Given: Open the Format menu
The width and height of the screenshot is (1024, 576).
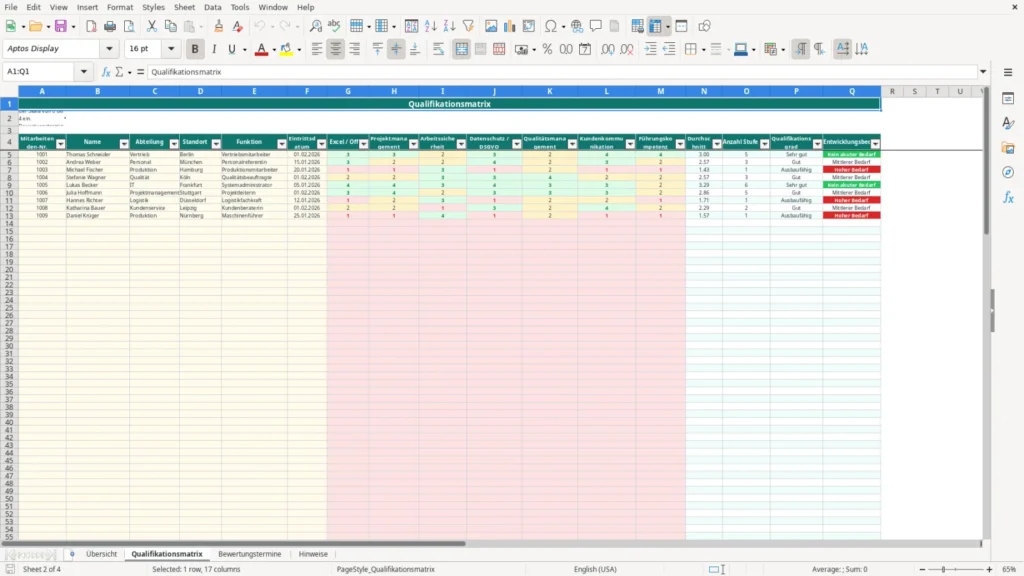Looking at the screenshot, I should pos(120,7).
